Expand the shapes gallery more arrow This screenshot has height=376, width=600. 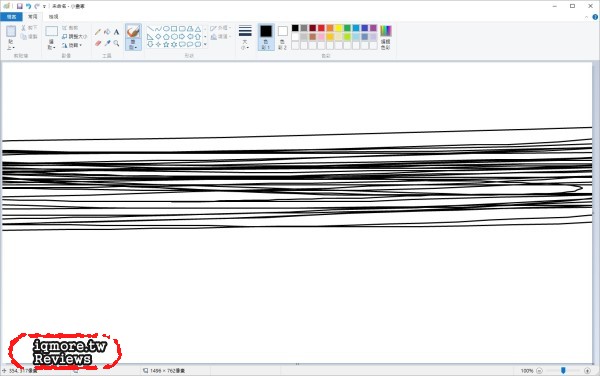click(205, 44)
